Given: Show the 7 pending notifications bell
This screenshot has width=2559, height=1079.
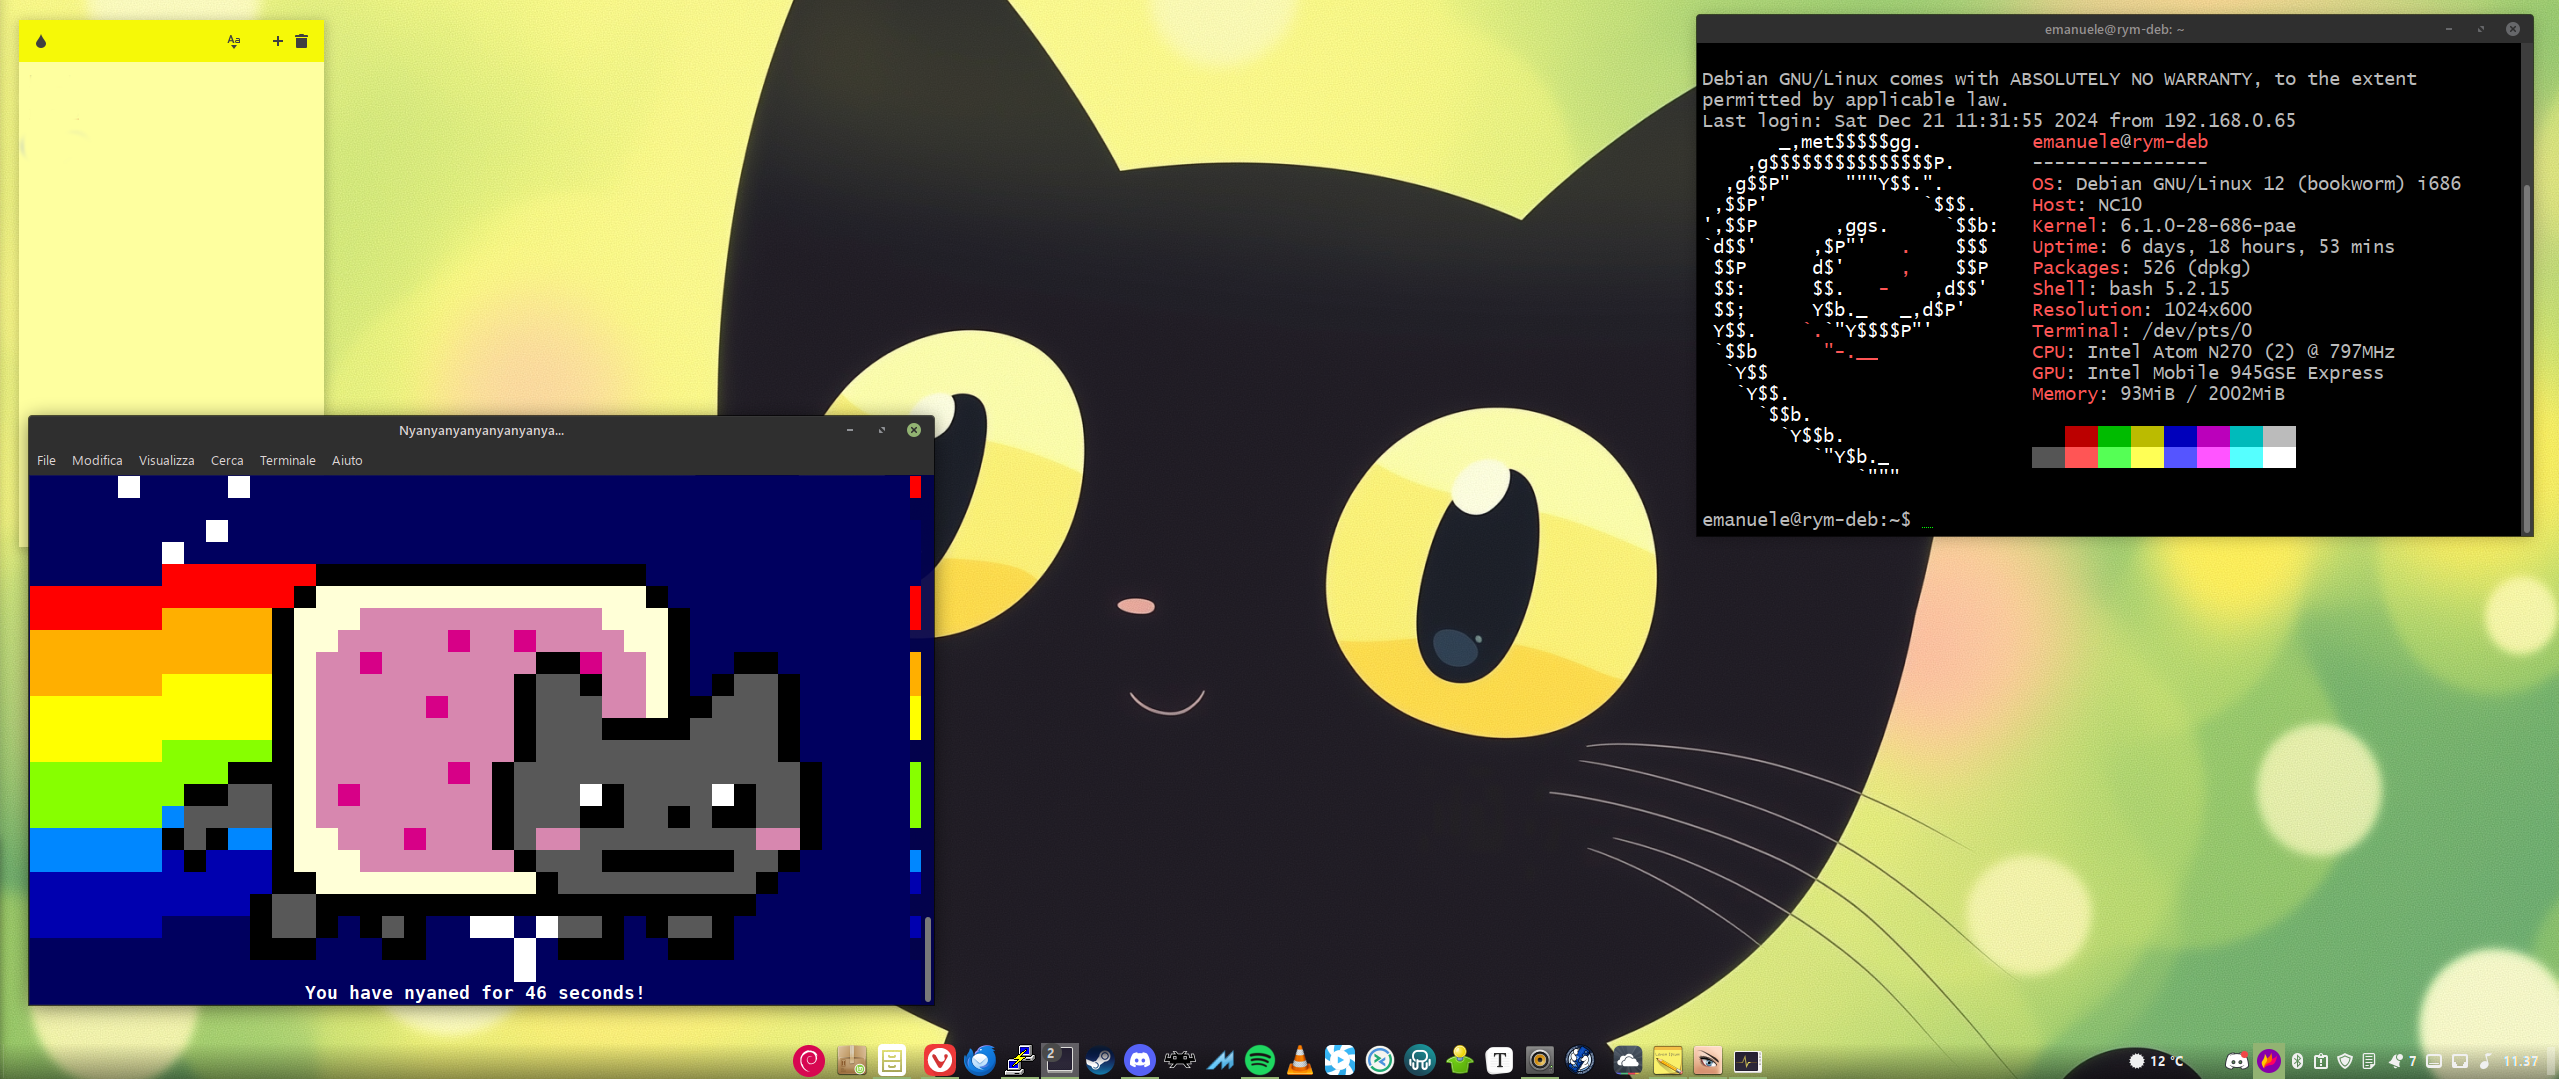Looking at the screenshot, I should (2402, 1061).
